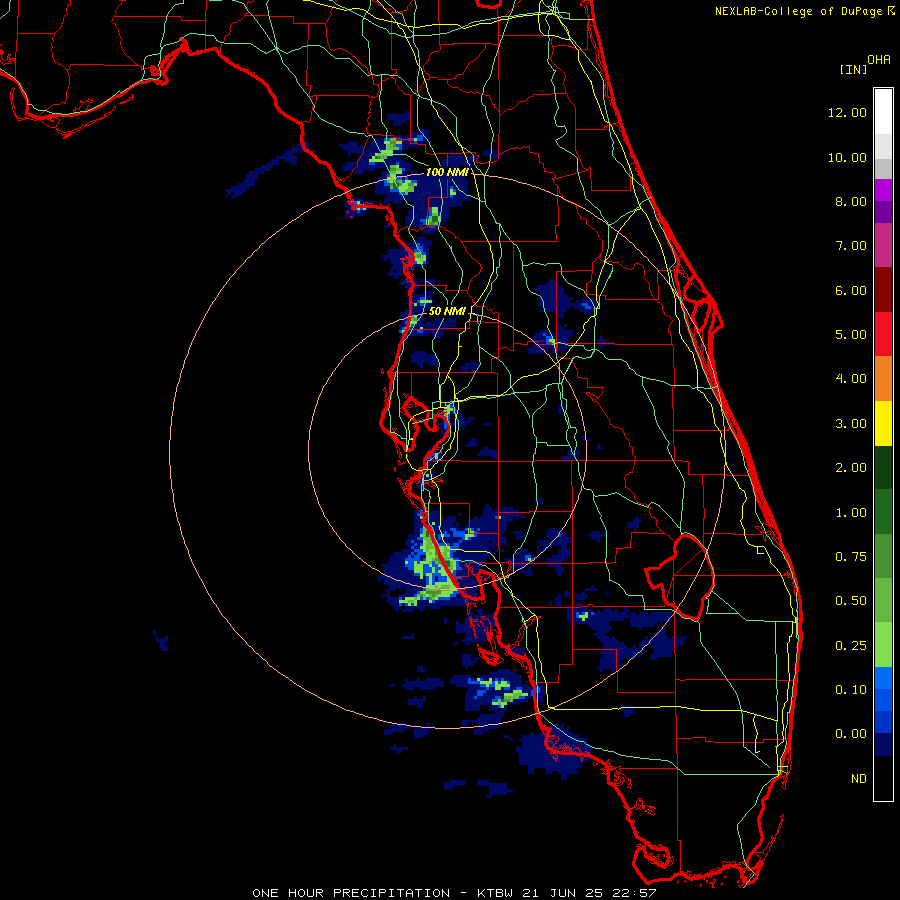Pick the yellow swatch on the color scale
This screenshot has height=900, width=900.
[883, 424]
